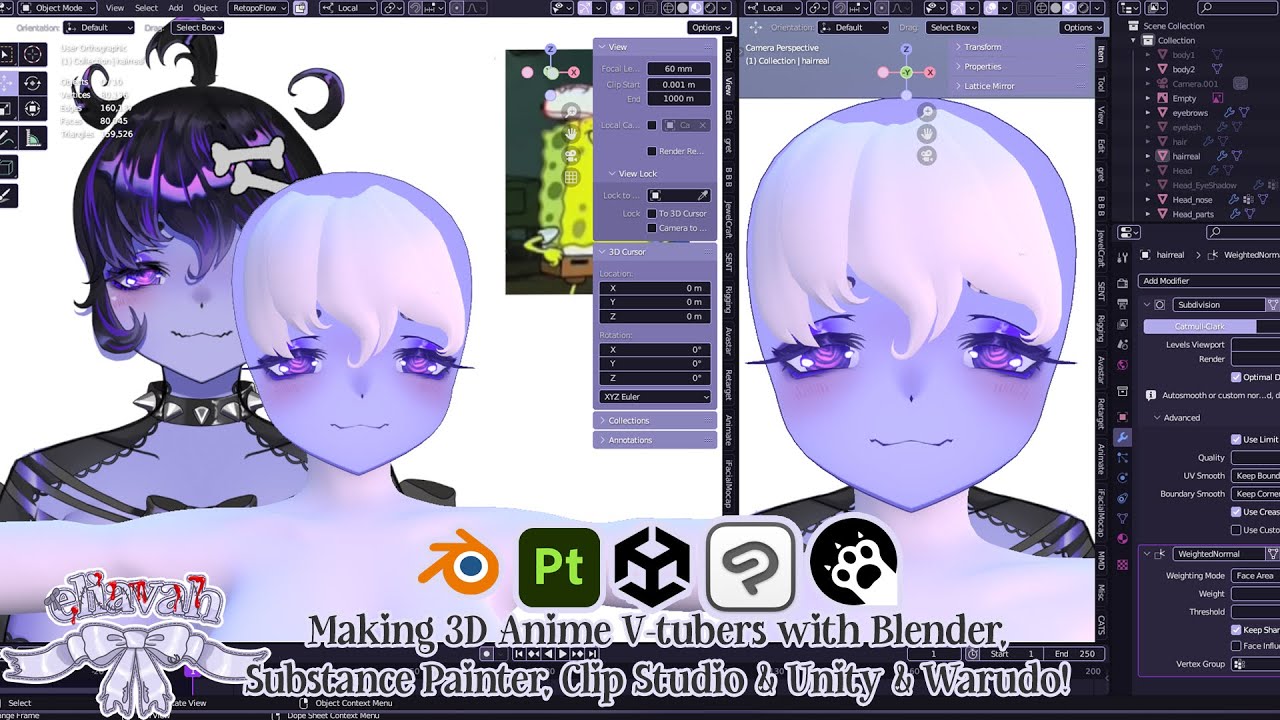Uncheck Keep Sharp checkbox
The image size is (1280, 720).
(x=1237, y=630)
